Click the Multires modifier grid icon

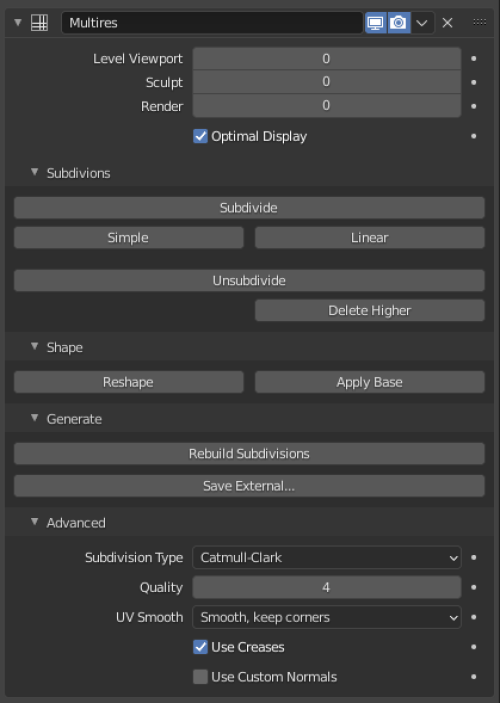click(x=39, y=22)
